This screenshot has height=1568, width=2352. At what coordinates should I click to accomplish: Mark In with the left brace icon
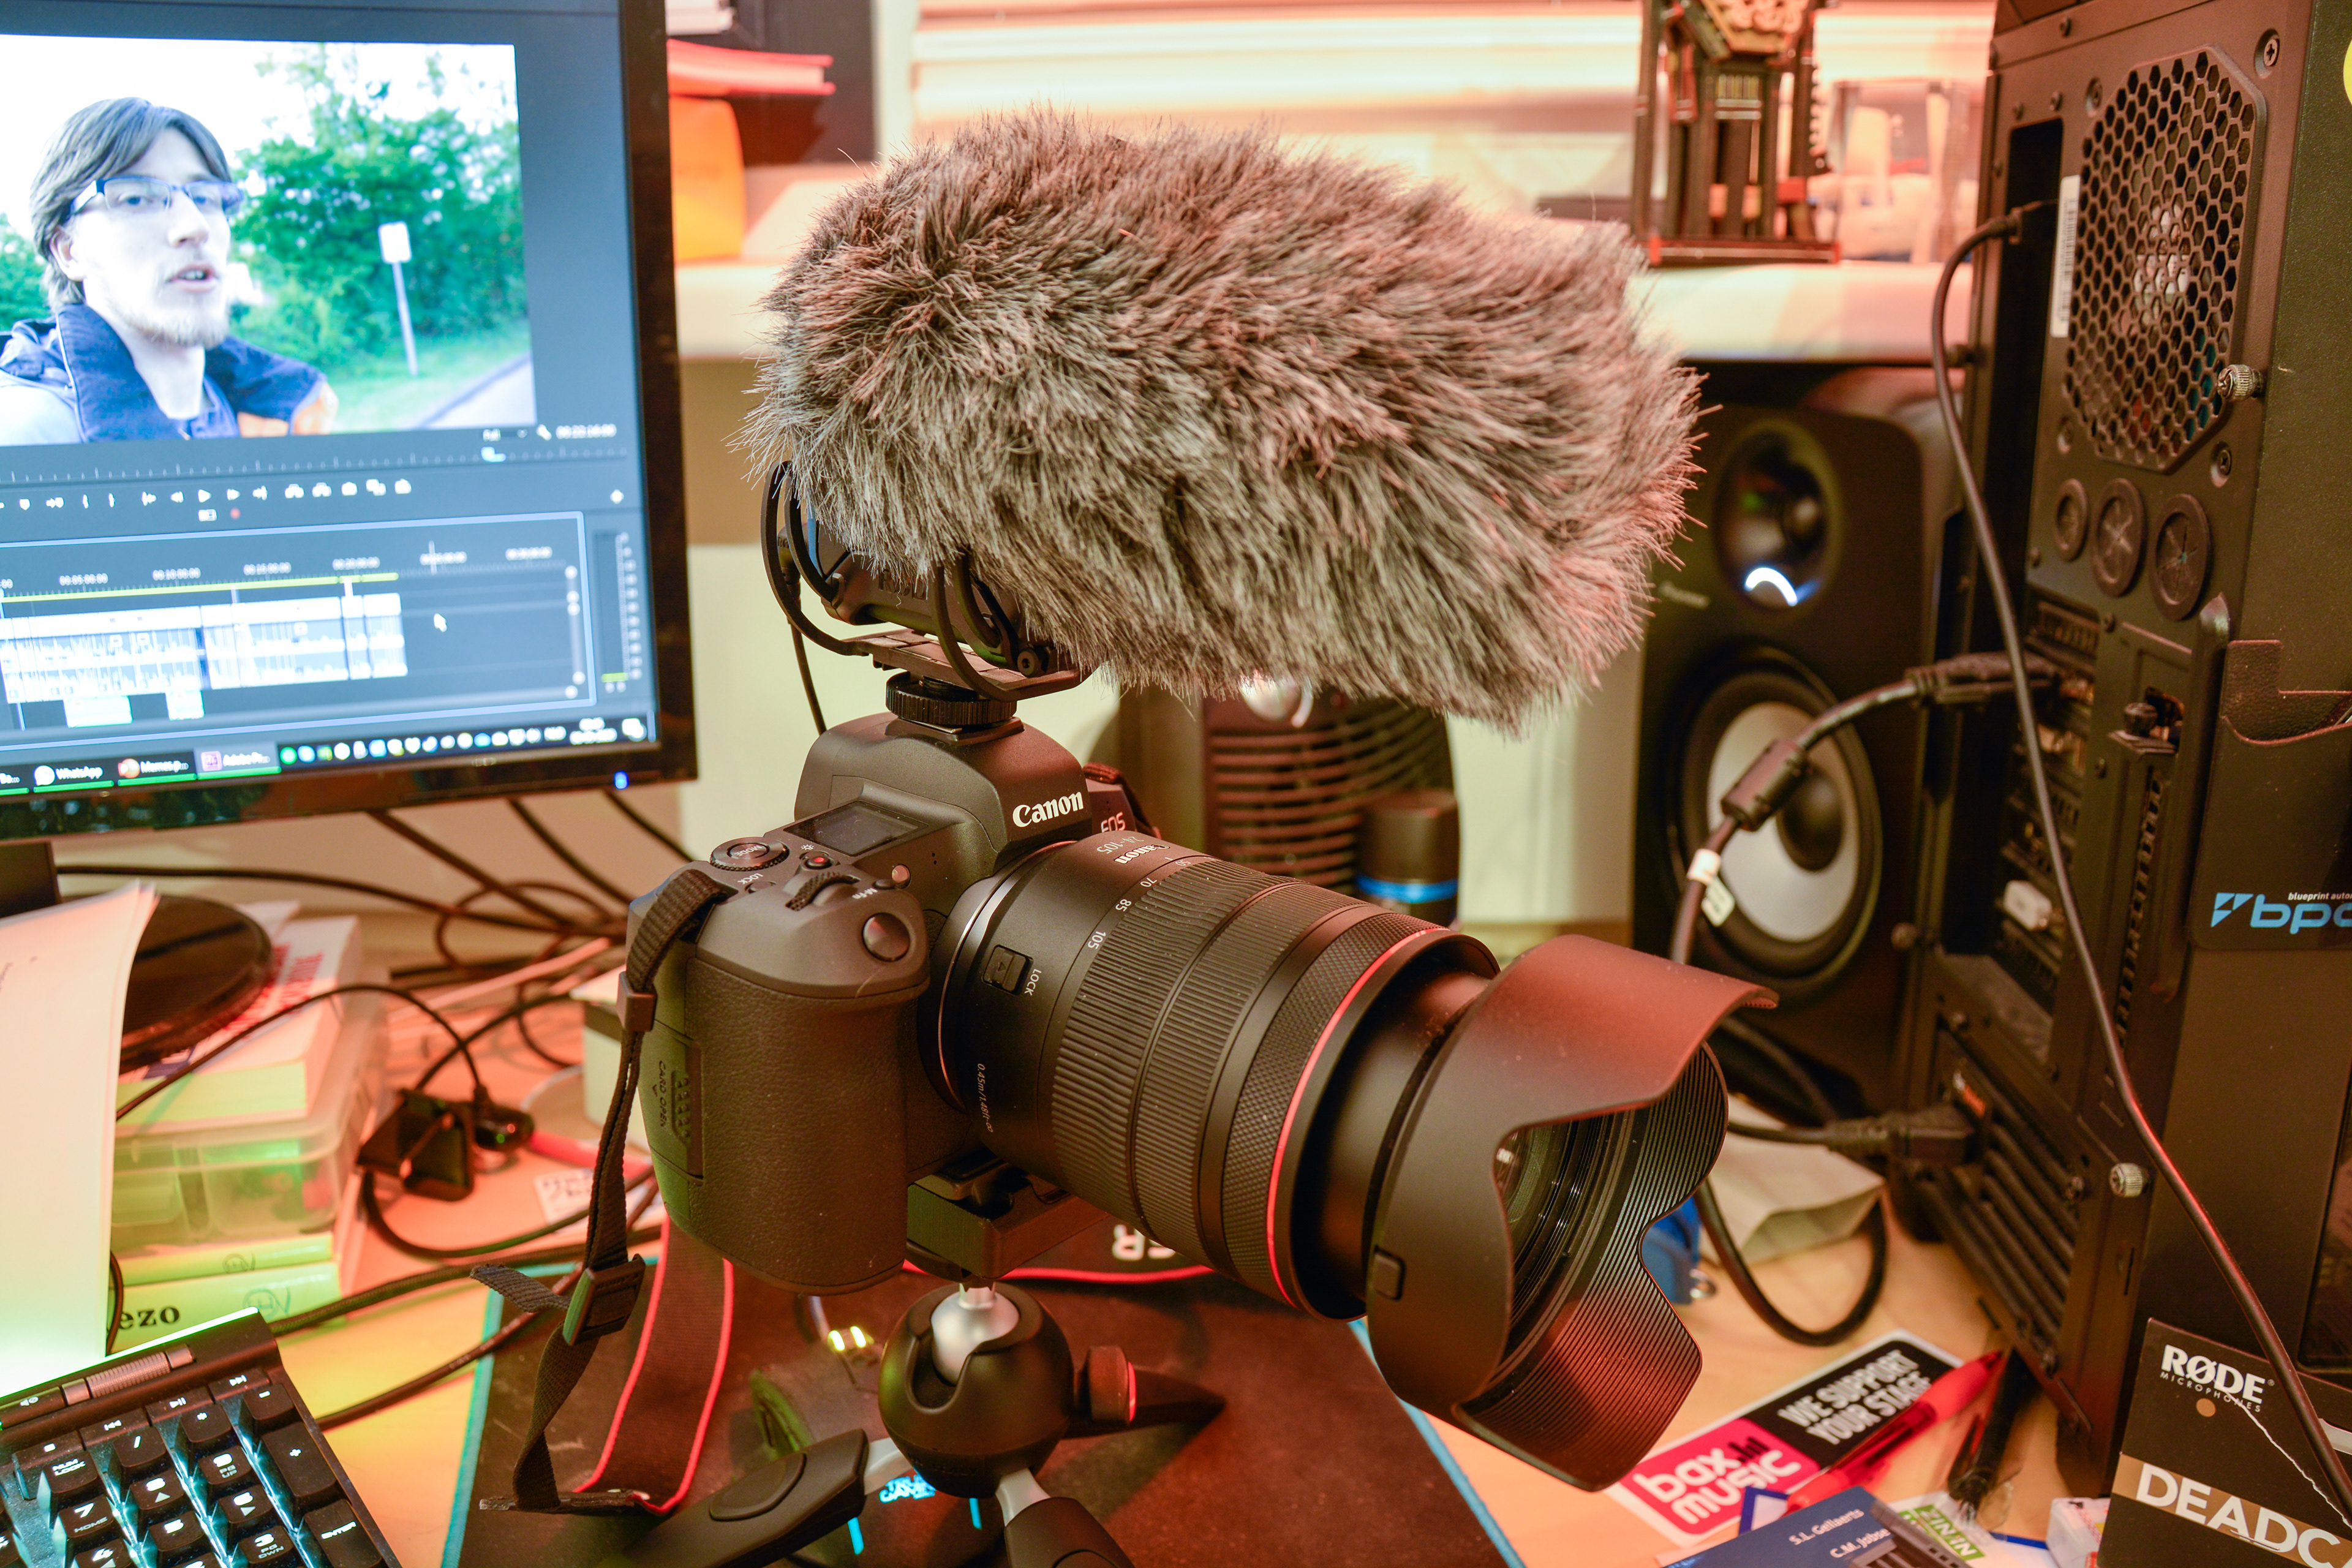click(86, 501)
